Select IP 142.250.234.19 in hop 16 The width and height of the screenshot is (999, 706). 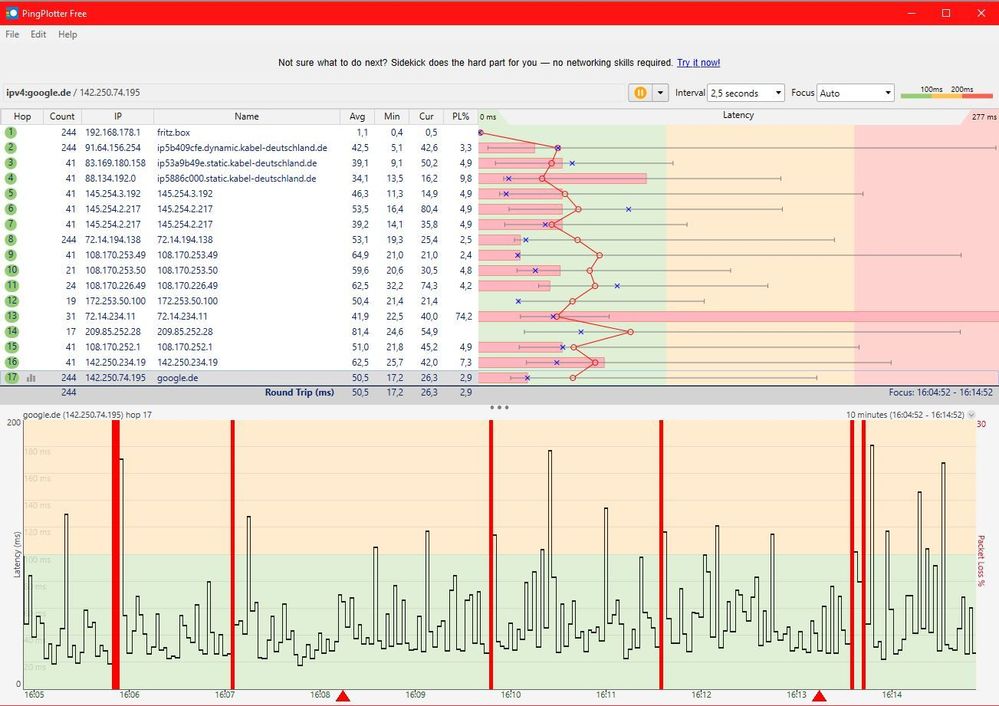pos(115,362)
